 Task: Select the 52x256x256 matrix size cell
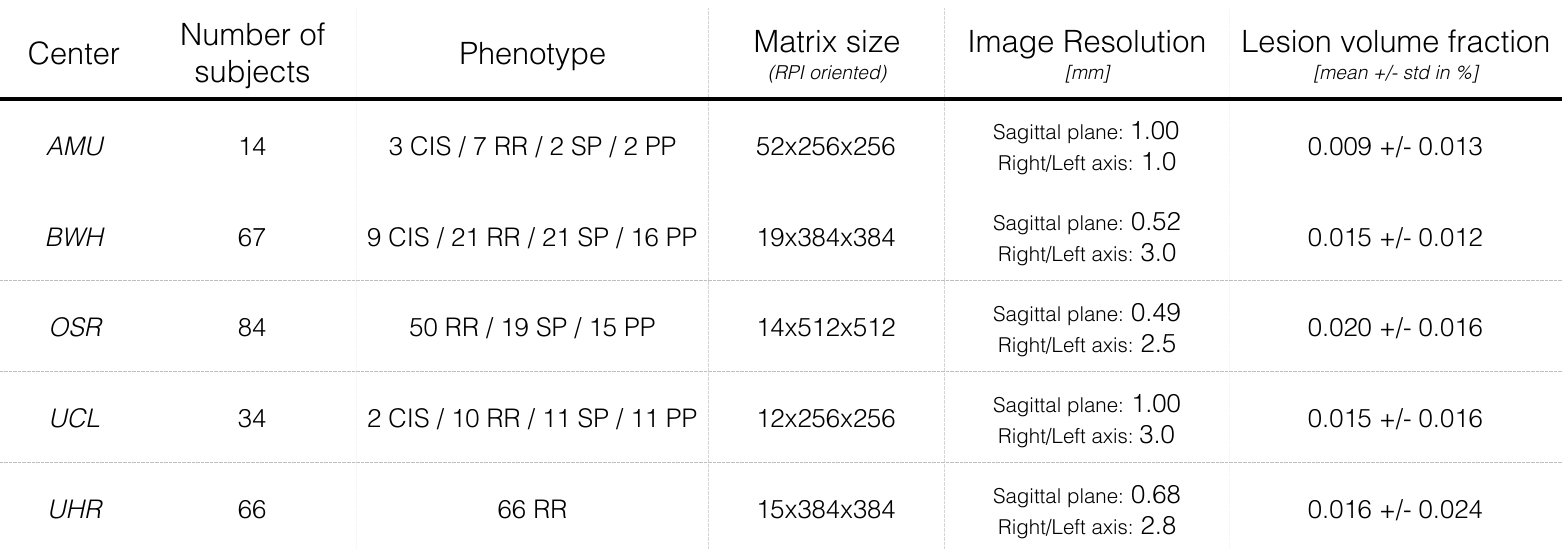[826, 147]
